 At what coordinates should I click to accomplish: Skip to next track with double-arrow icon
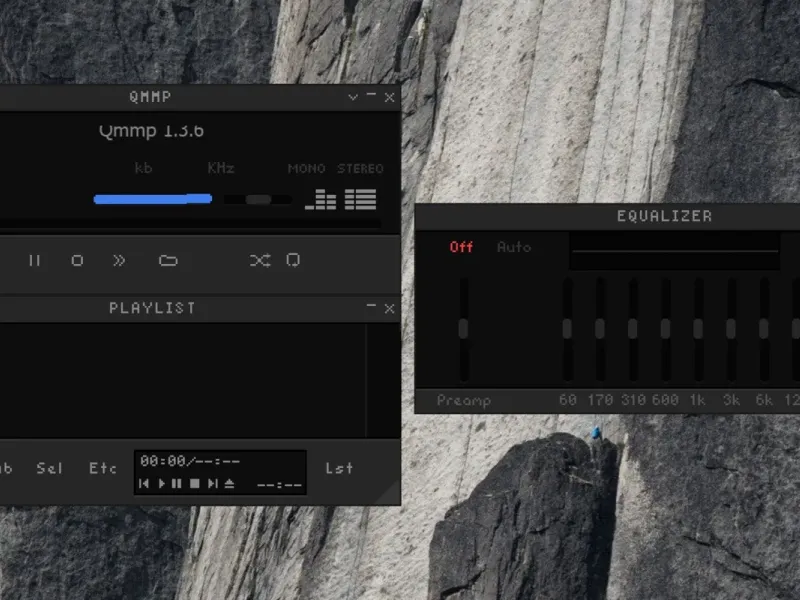(119, 261)
